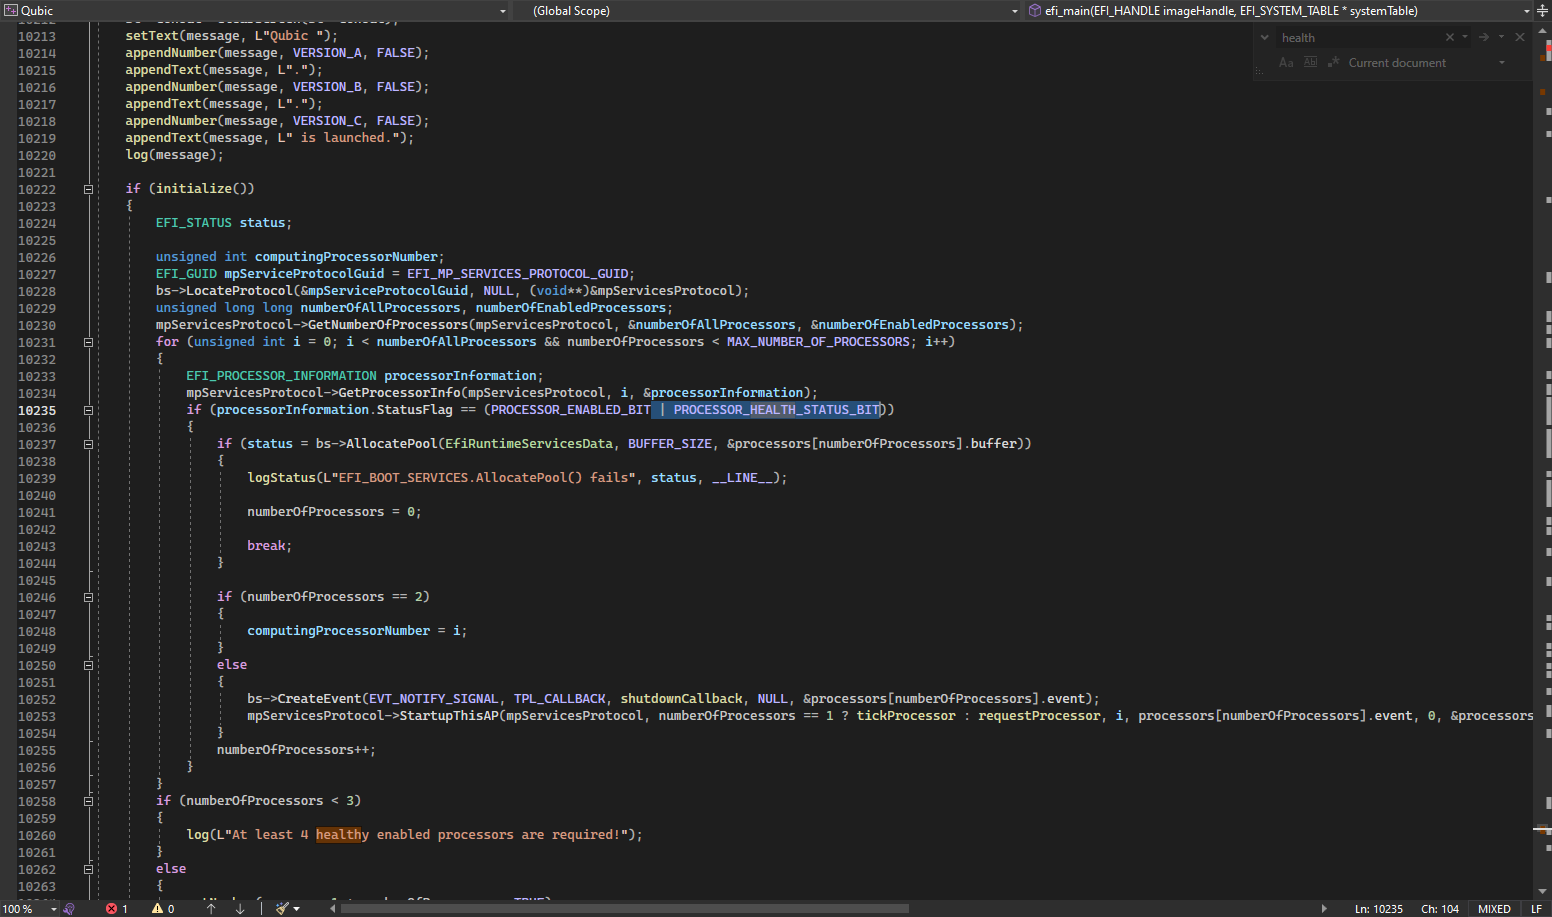
Task: Collapse else block at line 10250
Action: (x=88, y=665)
